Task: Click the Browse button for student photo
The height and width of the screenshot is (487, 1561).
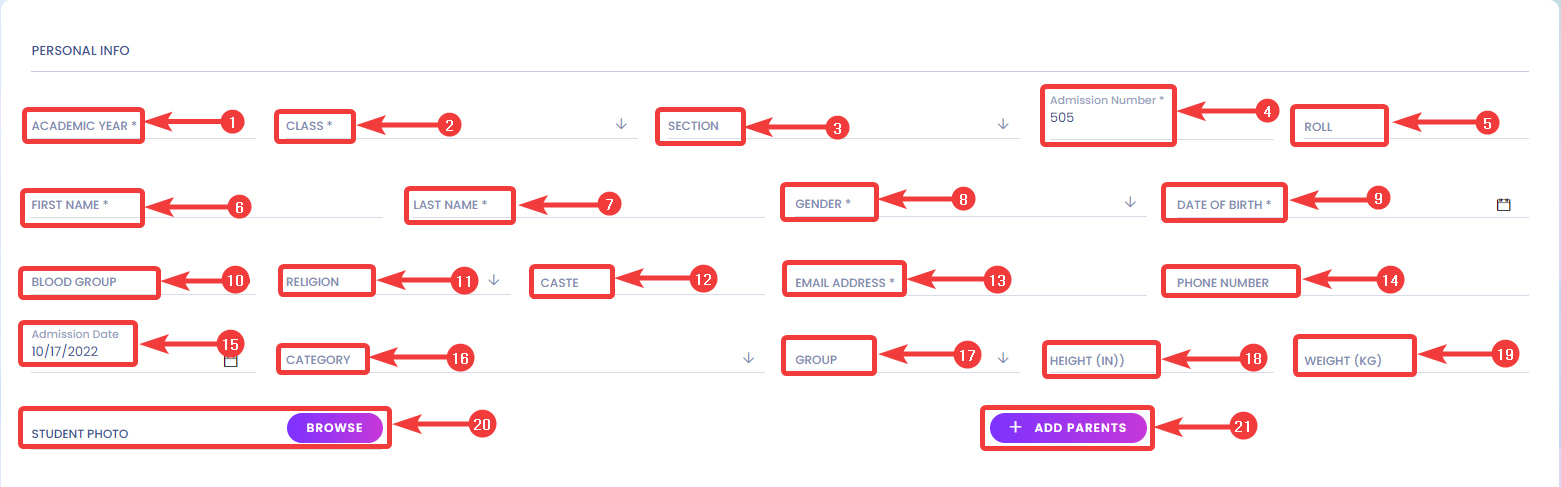Action: [335, 428]
